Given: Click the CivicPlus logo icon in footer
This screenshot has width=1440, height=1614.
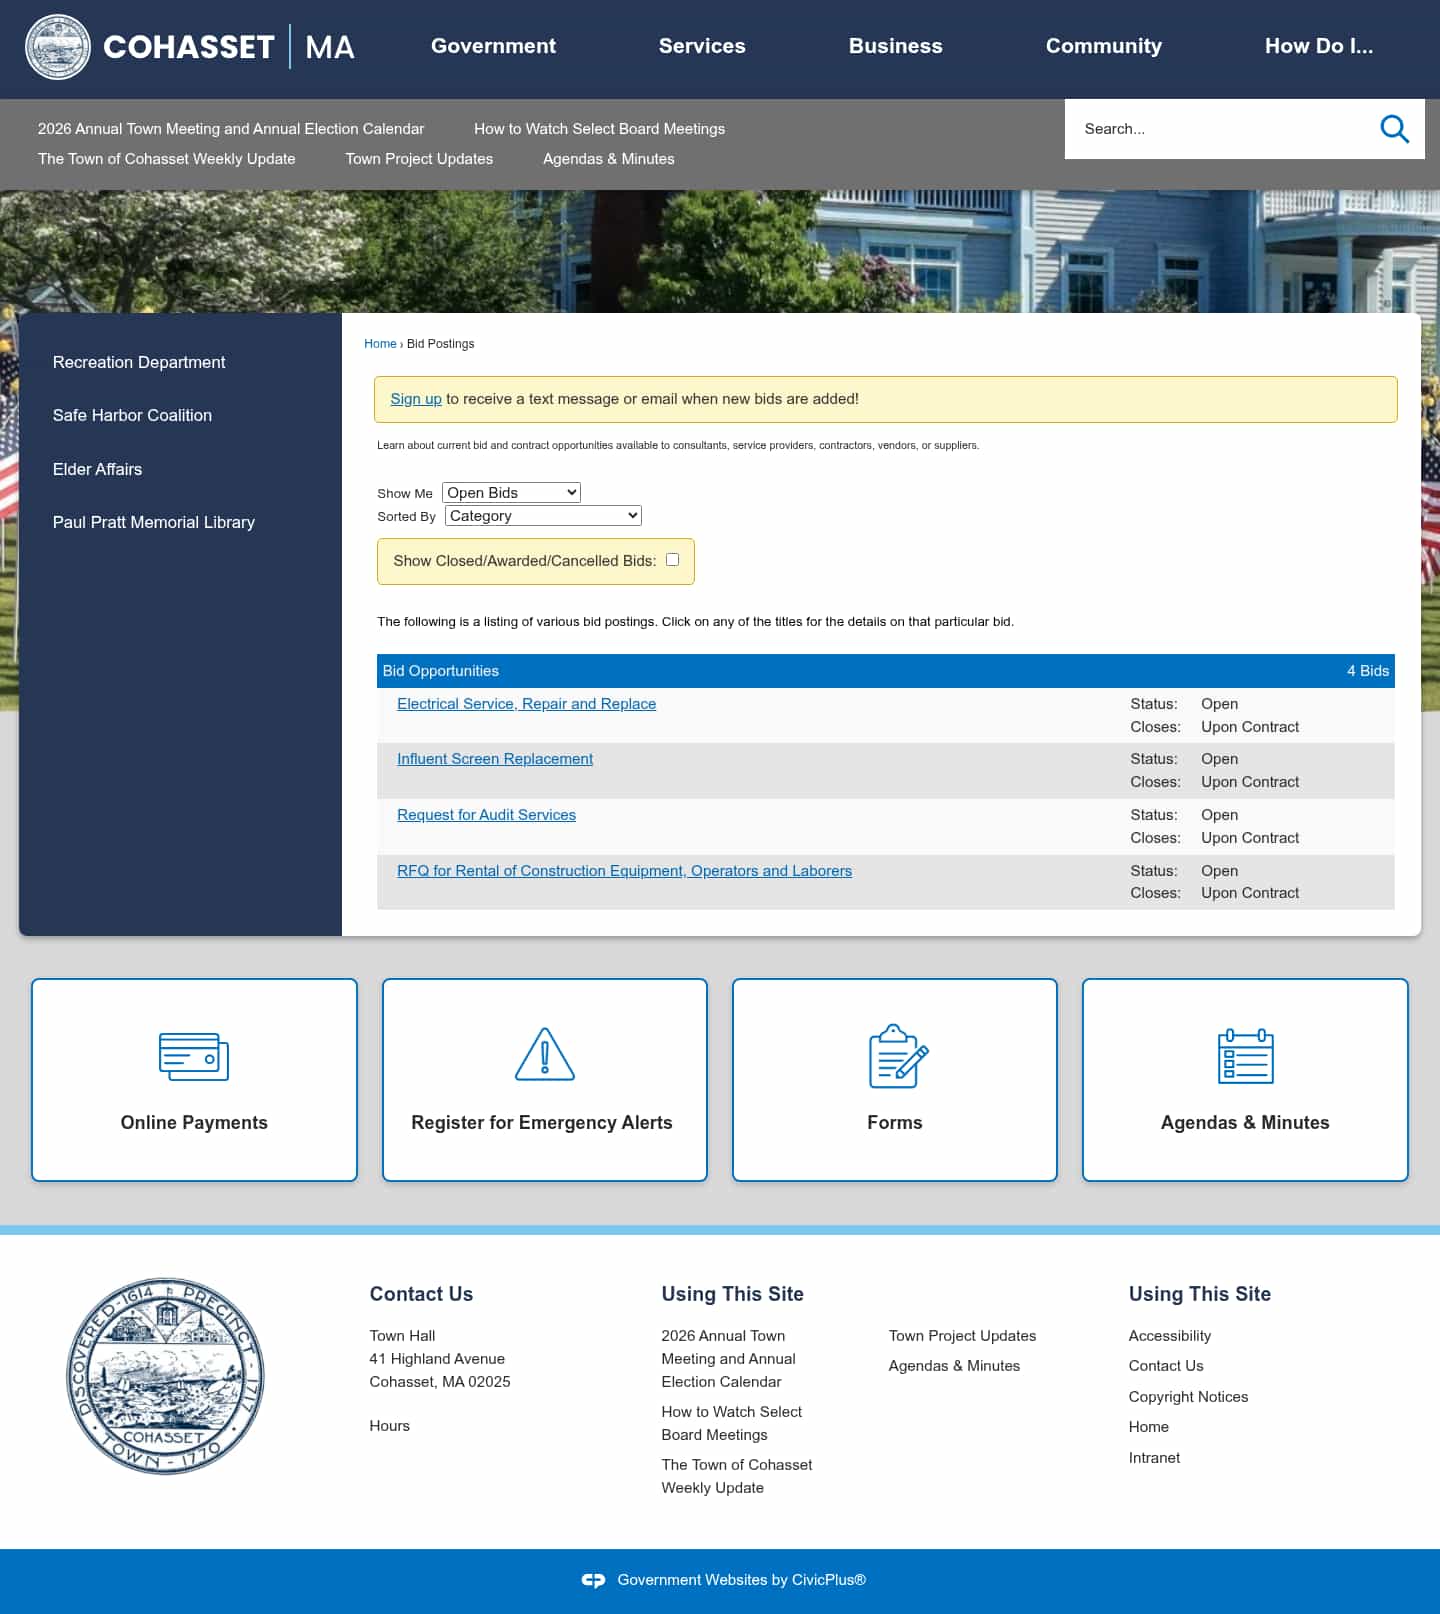Looking at the screenshot, I should tap(593, 1580).
